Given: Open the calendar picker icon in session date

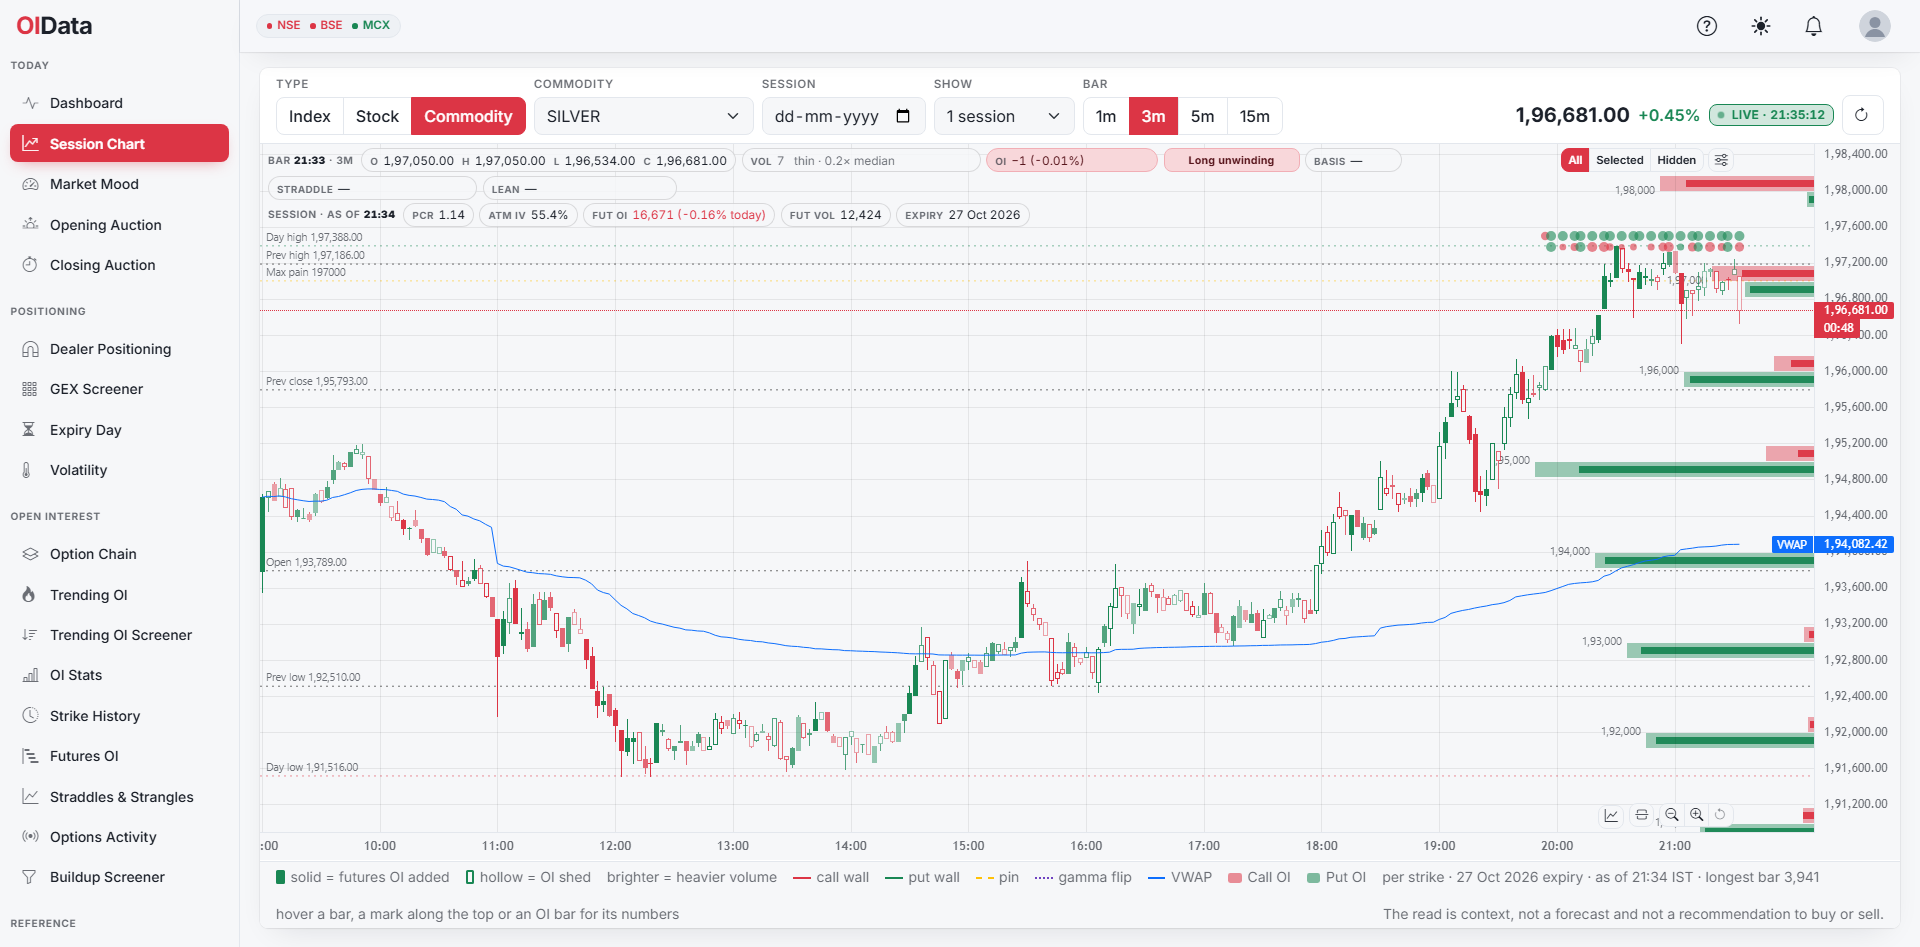Looking at the screenshot, I should click(903, 116).
